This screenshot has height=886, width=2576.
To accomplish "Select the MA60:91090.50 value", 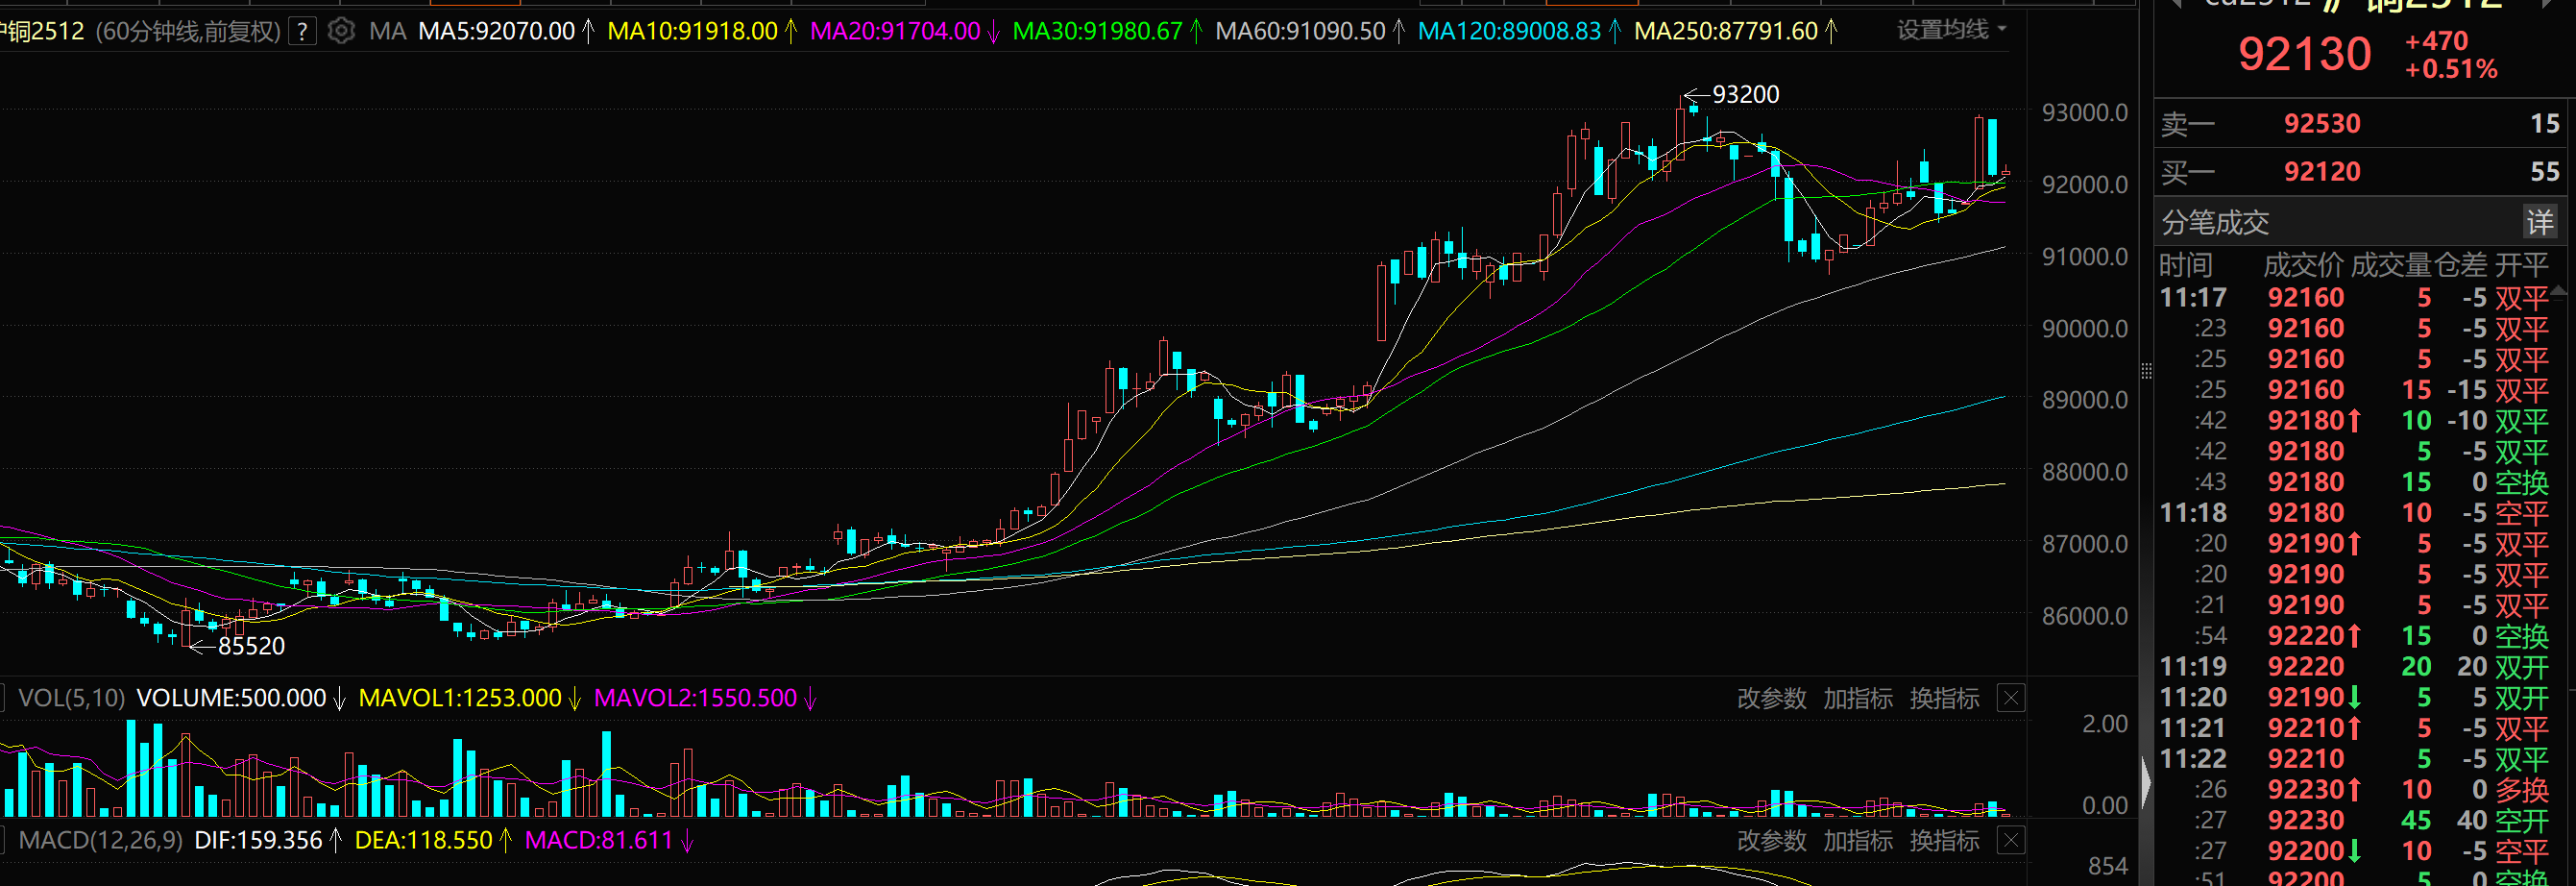I will 1300,32.
